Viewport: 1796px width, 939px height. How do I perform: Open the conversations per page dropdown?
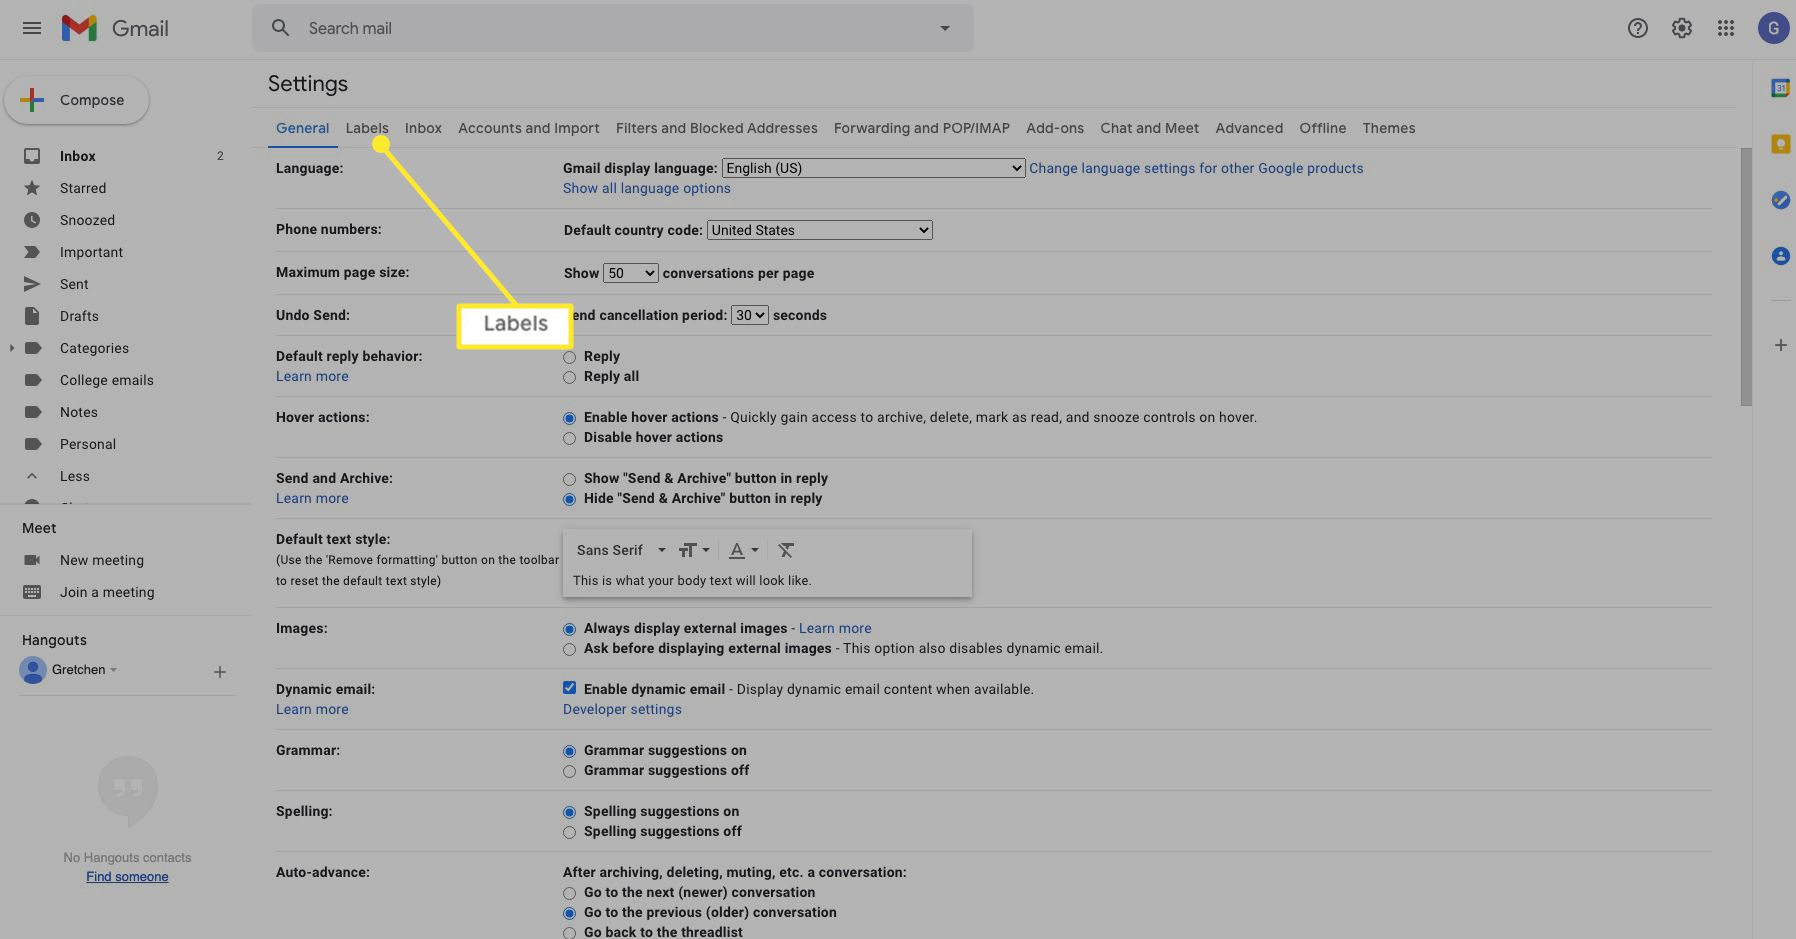point(630,273)
